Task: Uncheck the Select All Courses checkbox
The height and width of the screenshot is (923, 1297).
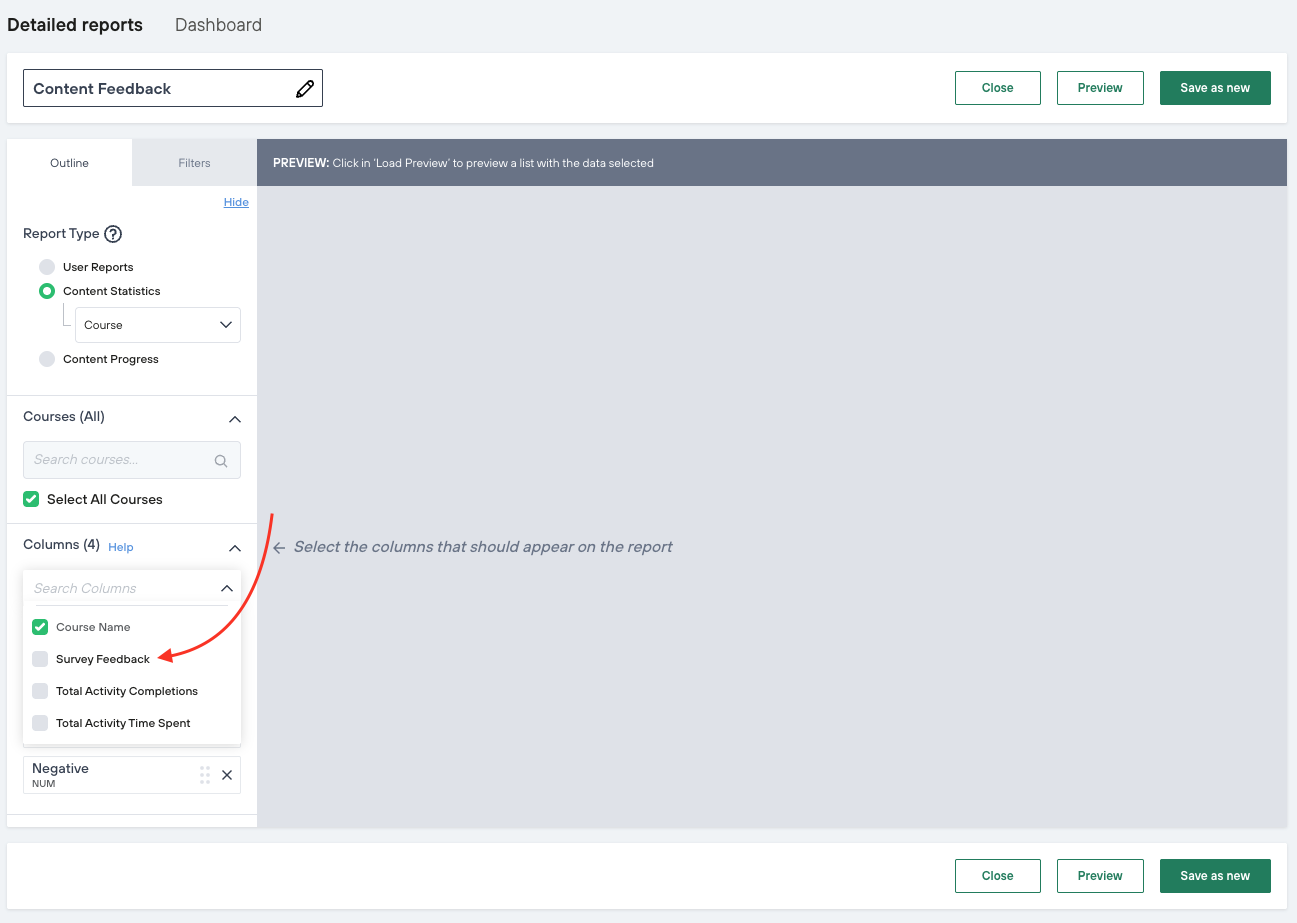Action: [x=31, y=499]
